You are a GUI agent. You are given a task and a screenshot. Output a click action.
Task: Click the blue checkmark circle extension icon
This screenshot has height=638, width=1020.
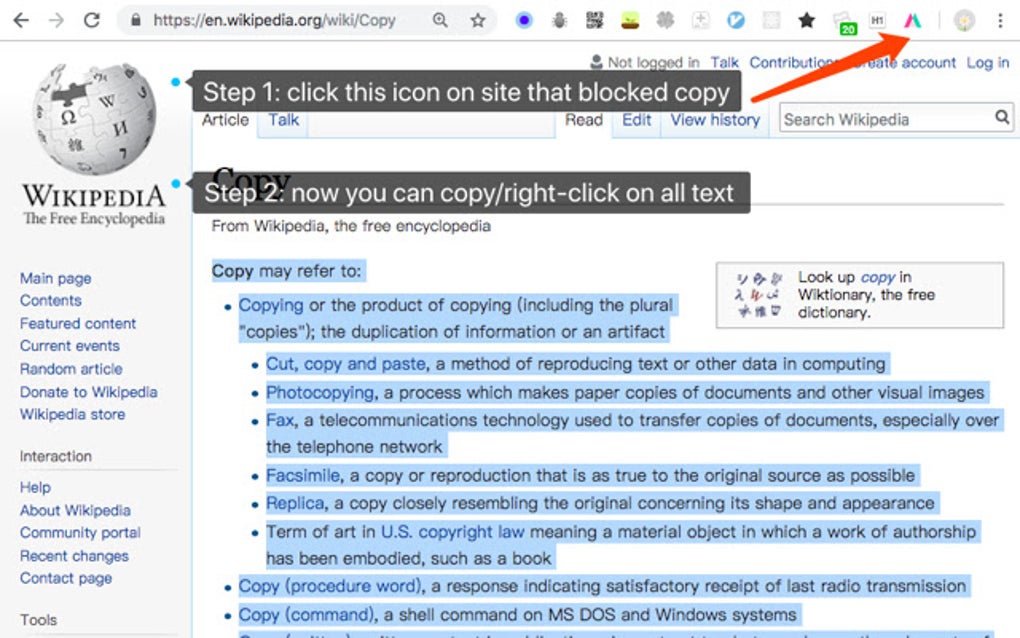click(x=736, y=20)
